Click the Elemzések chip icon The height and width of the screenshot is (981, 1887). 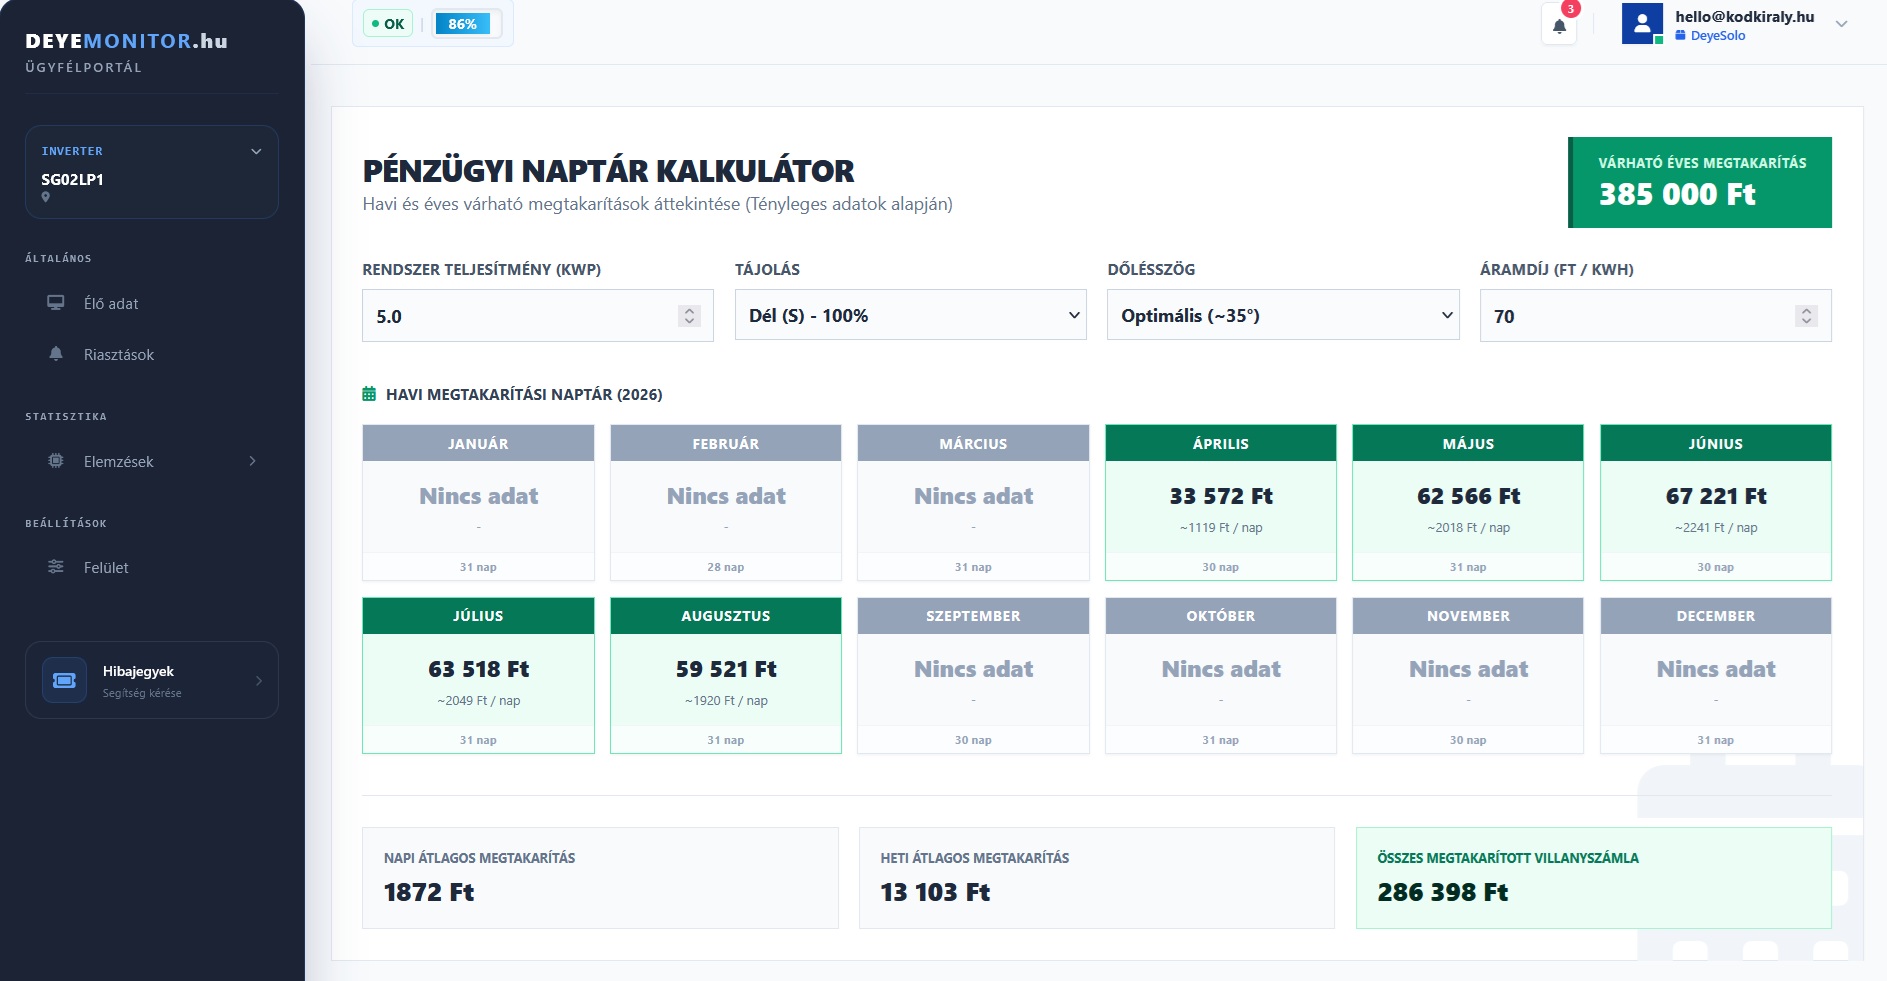(56, 461)
